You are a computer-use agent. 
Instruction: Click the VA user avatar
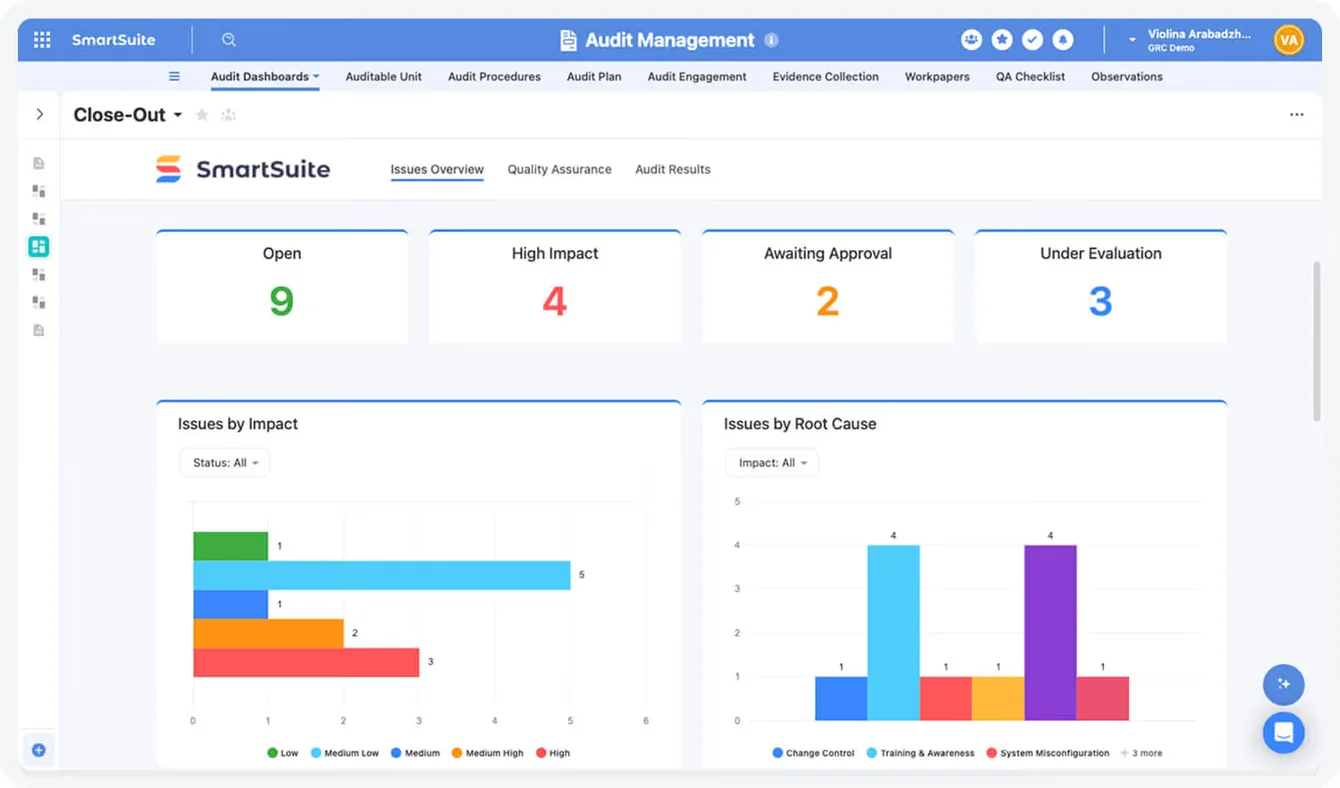(1288, 40)
